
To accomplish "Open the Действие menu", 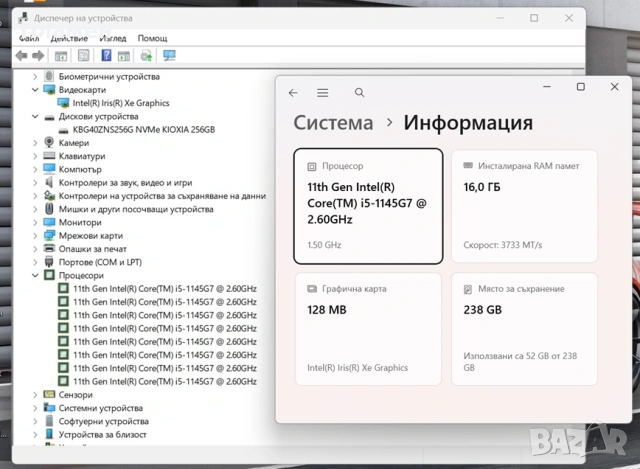I will click(69, 38).
